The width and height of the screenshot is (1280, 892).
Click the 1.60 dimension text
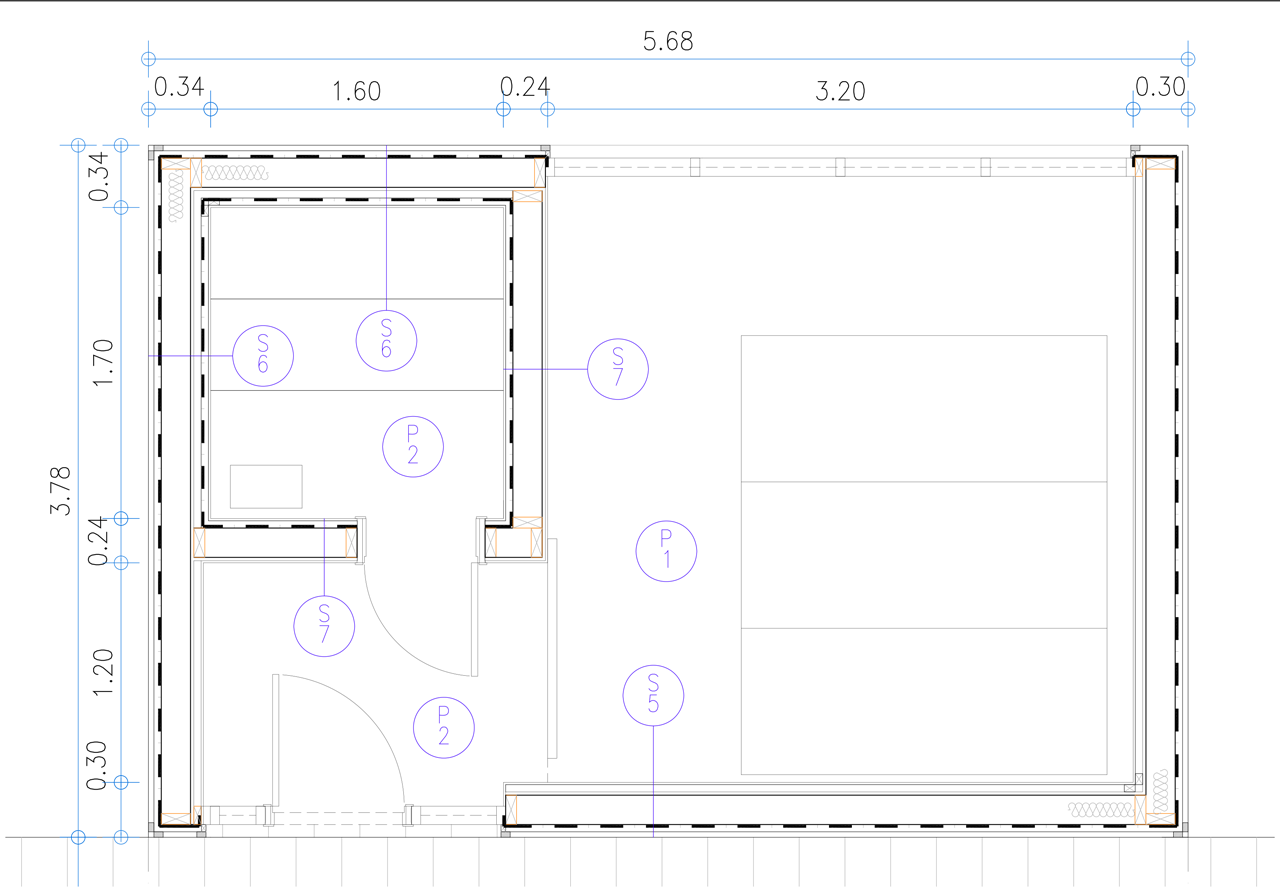(356, 91)
